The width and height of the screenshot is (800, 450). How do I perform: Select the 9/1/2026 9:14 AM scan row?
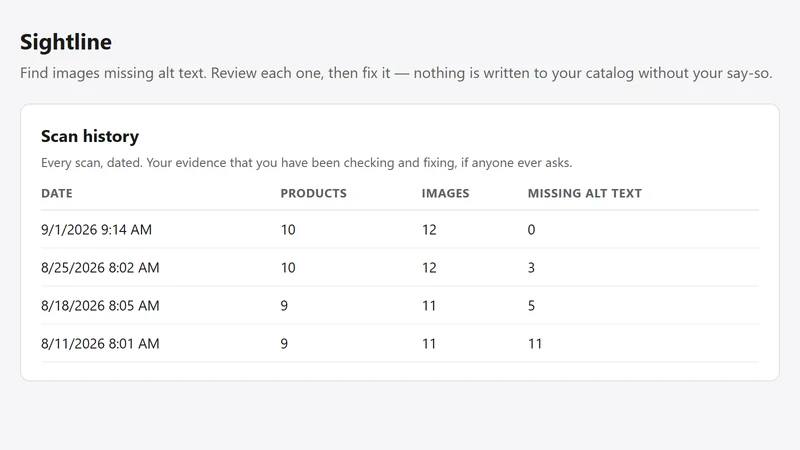[x=400, y=230]
